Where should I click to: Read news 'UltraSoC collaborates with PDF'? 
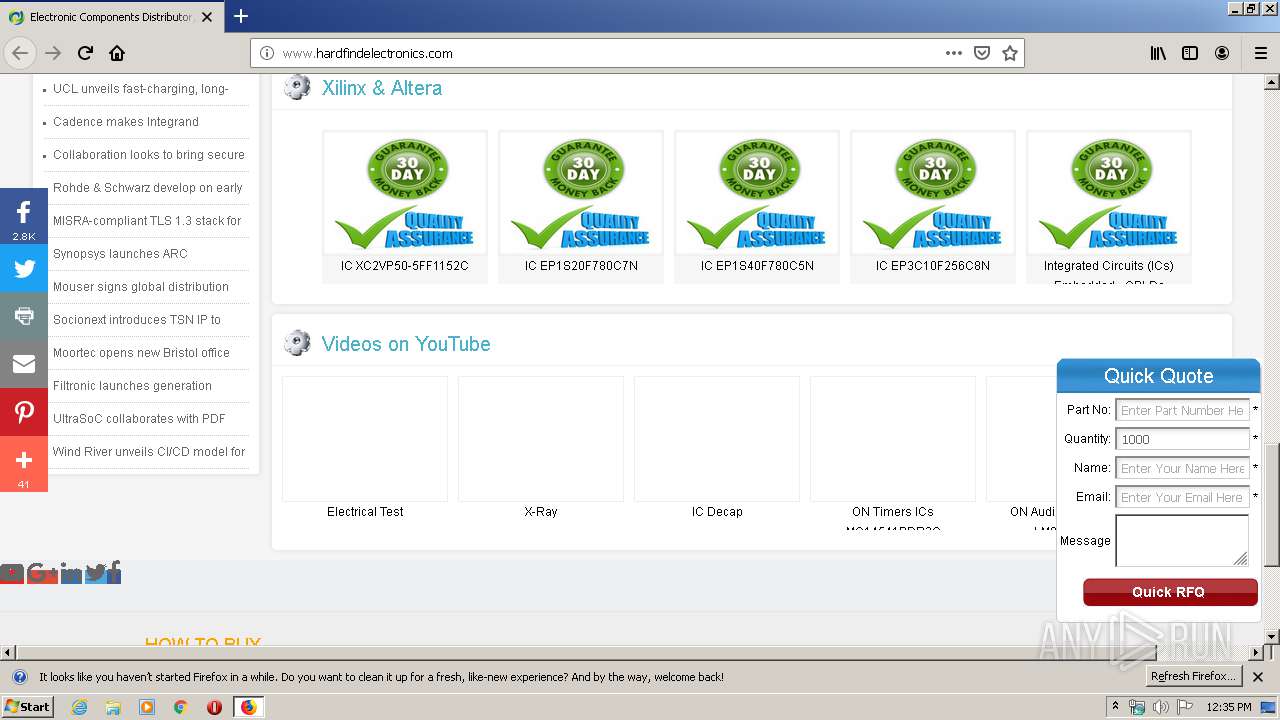(x=139, y=419)
